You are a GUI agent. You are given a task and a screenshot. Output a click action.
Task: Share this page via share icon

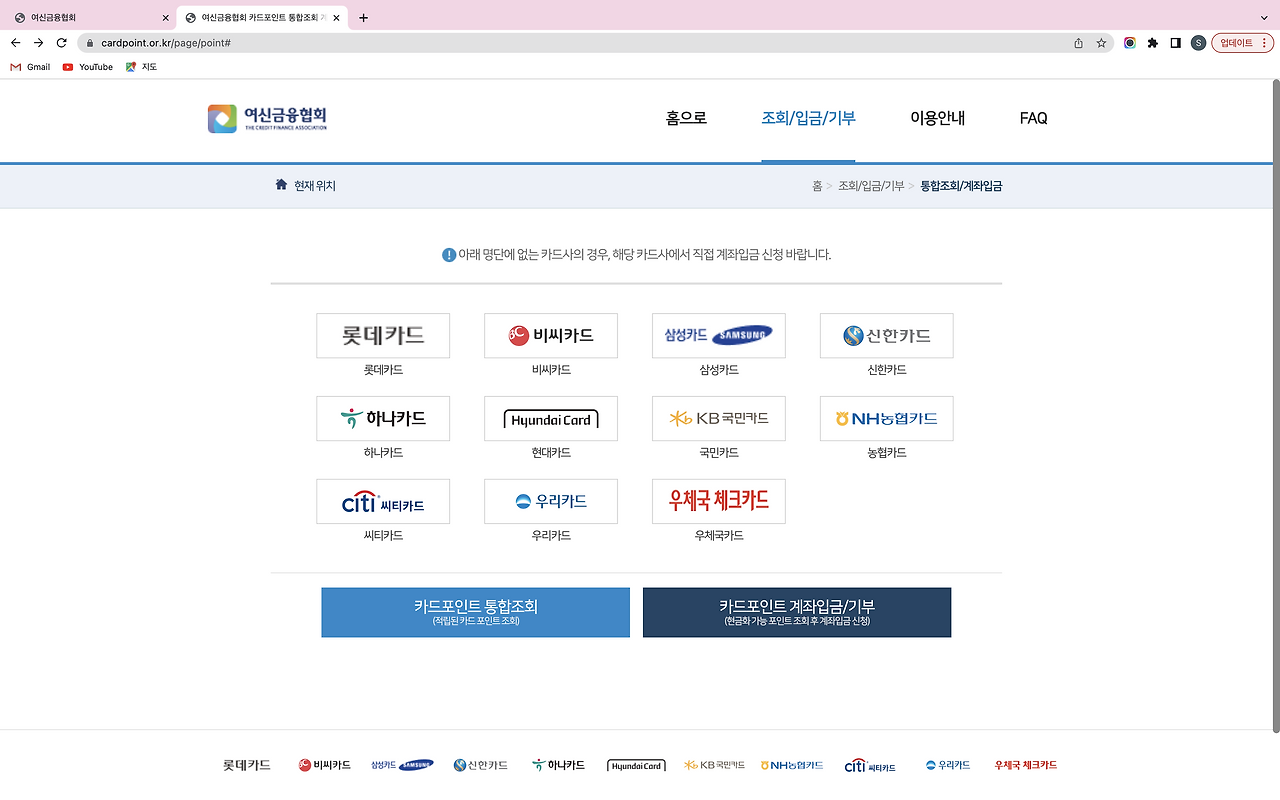1078,43
